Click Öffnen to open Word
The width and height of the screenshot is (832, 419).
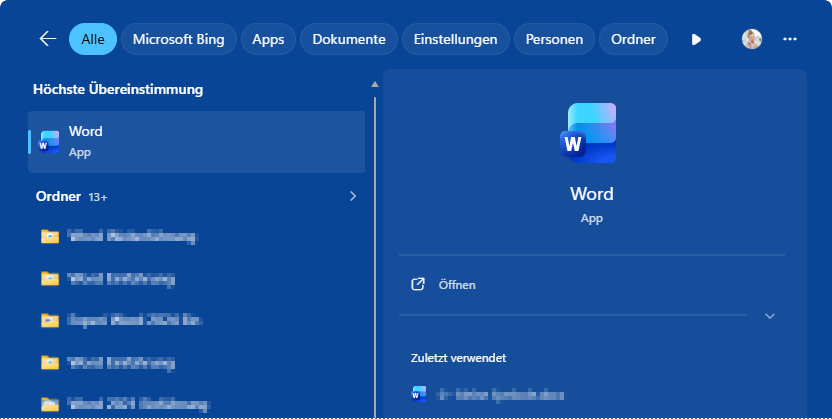point(457,285)
